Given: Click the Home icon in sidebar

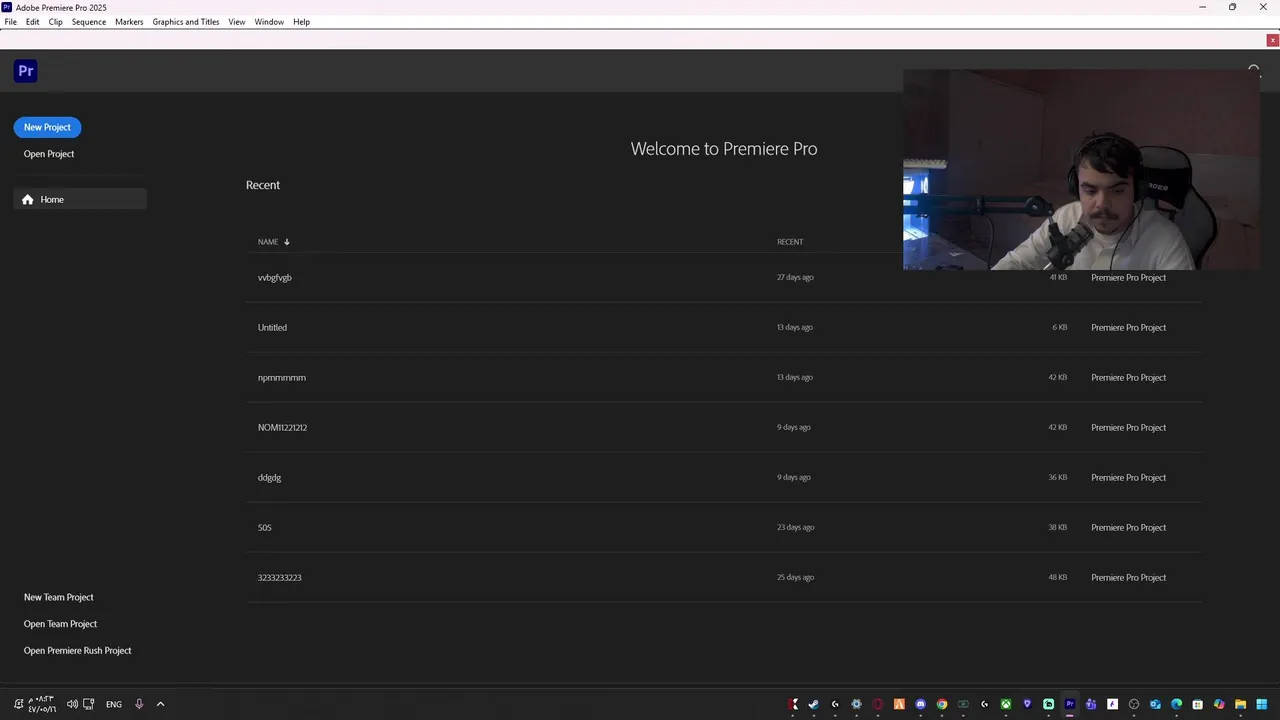Looking at the screenshot, I should tap(28, 199).
